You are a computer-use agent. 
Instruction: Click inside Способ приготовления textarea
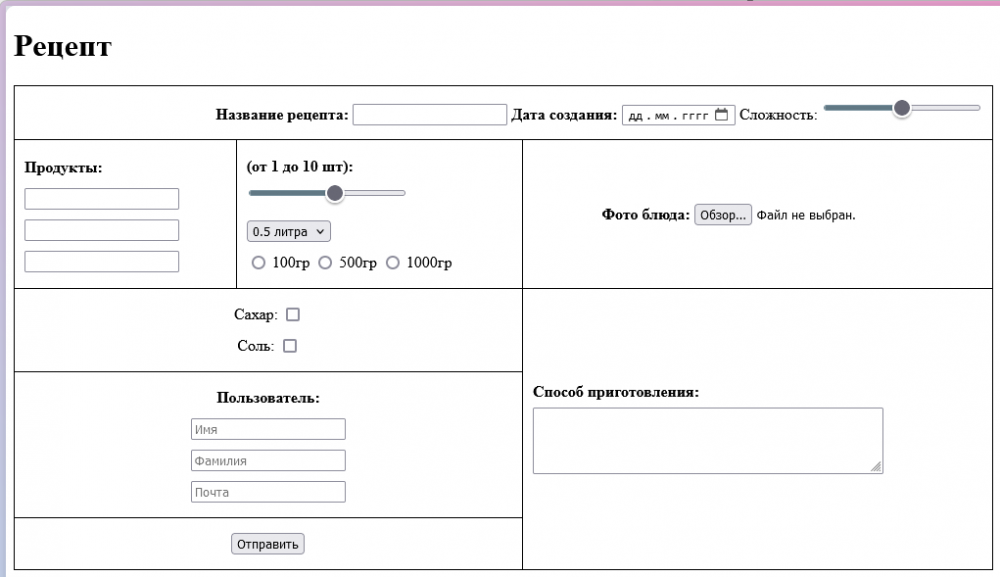(x=706, y=440)
